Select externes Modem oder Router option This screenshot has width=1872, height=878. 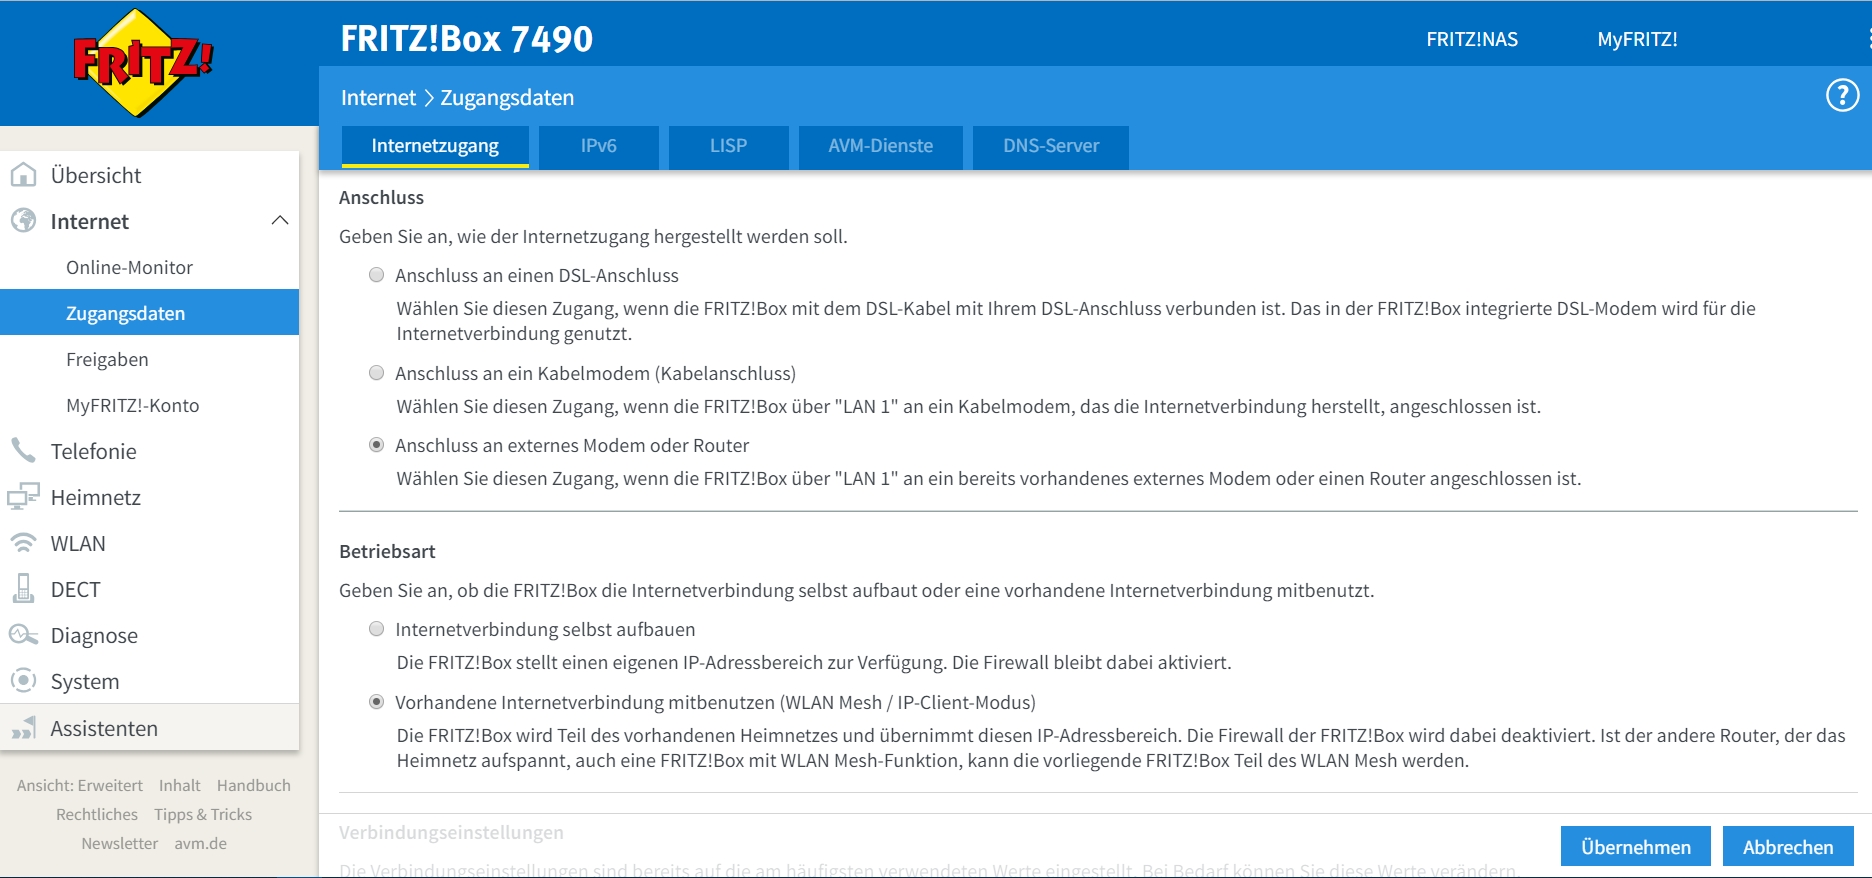click(376, 445)
